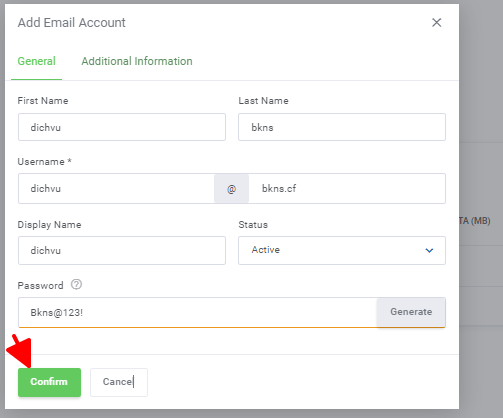Click the First Name label
Image resolution: width=503 pixels, height=418 pixels.
coord(43,101)
